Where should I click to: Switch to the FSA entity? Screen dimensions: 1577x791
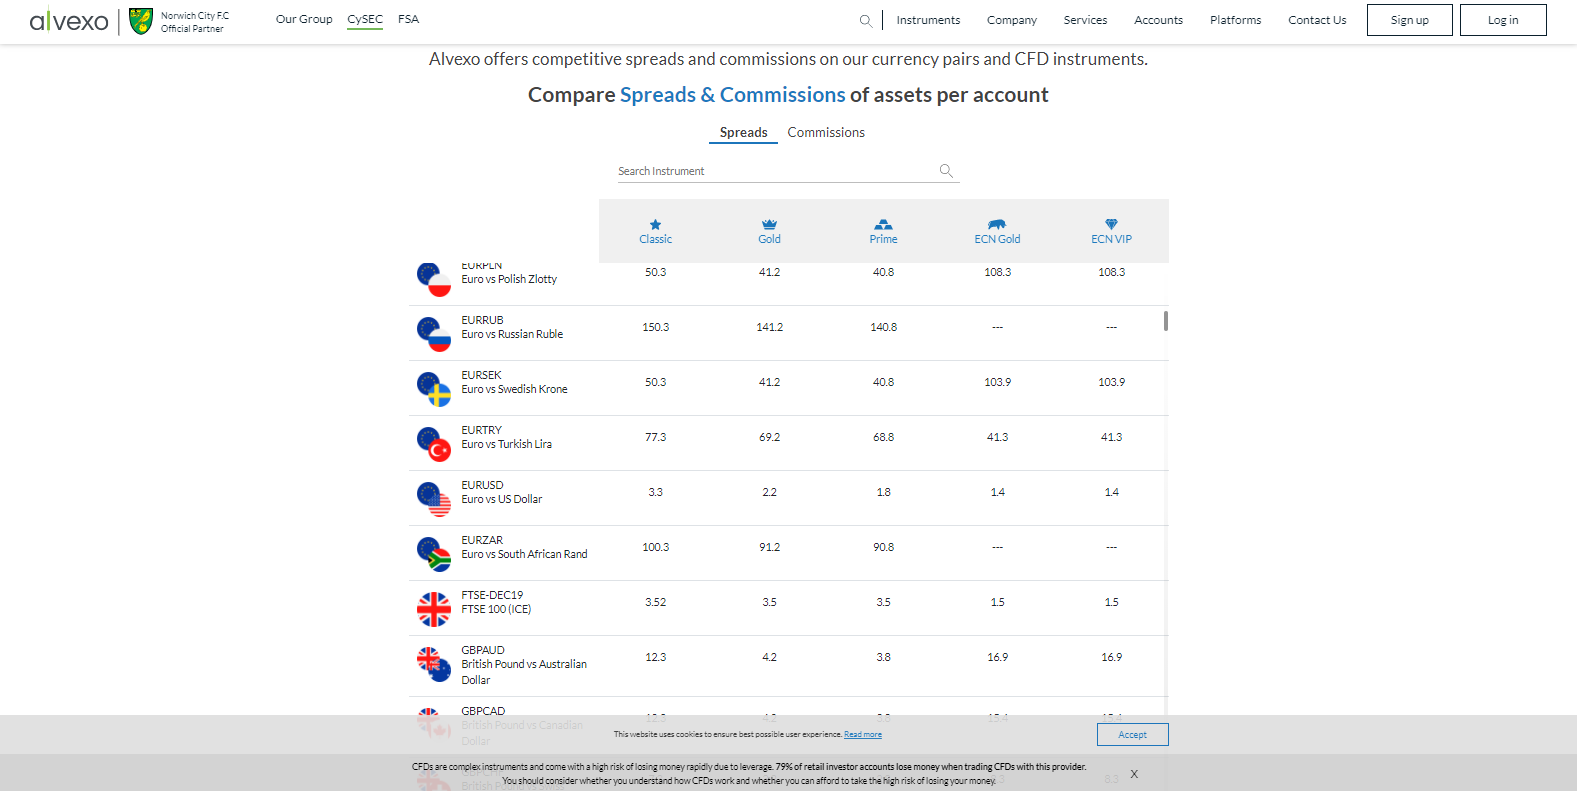408,19
